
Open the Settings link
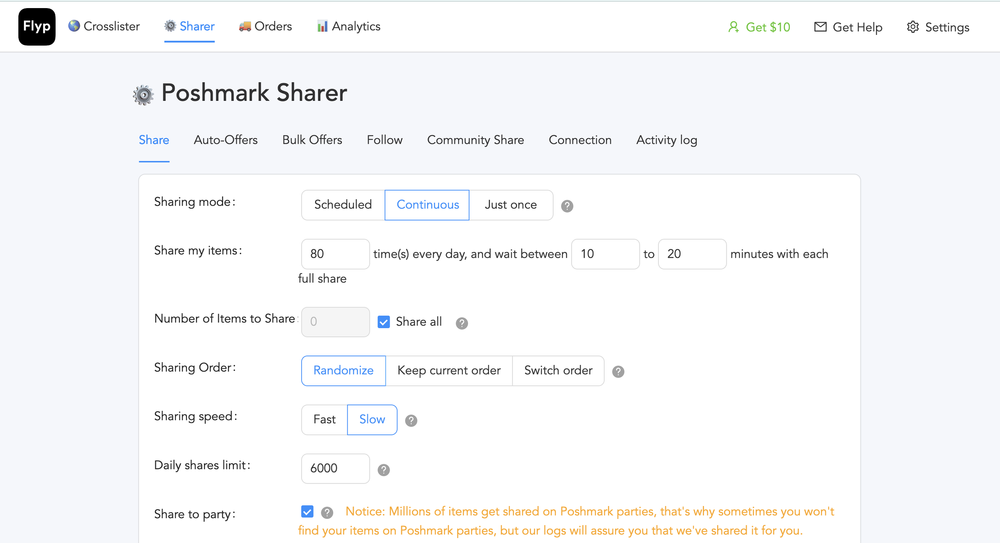point(938,27)
